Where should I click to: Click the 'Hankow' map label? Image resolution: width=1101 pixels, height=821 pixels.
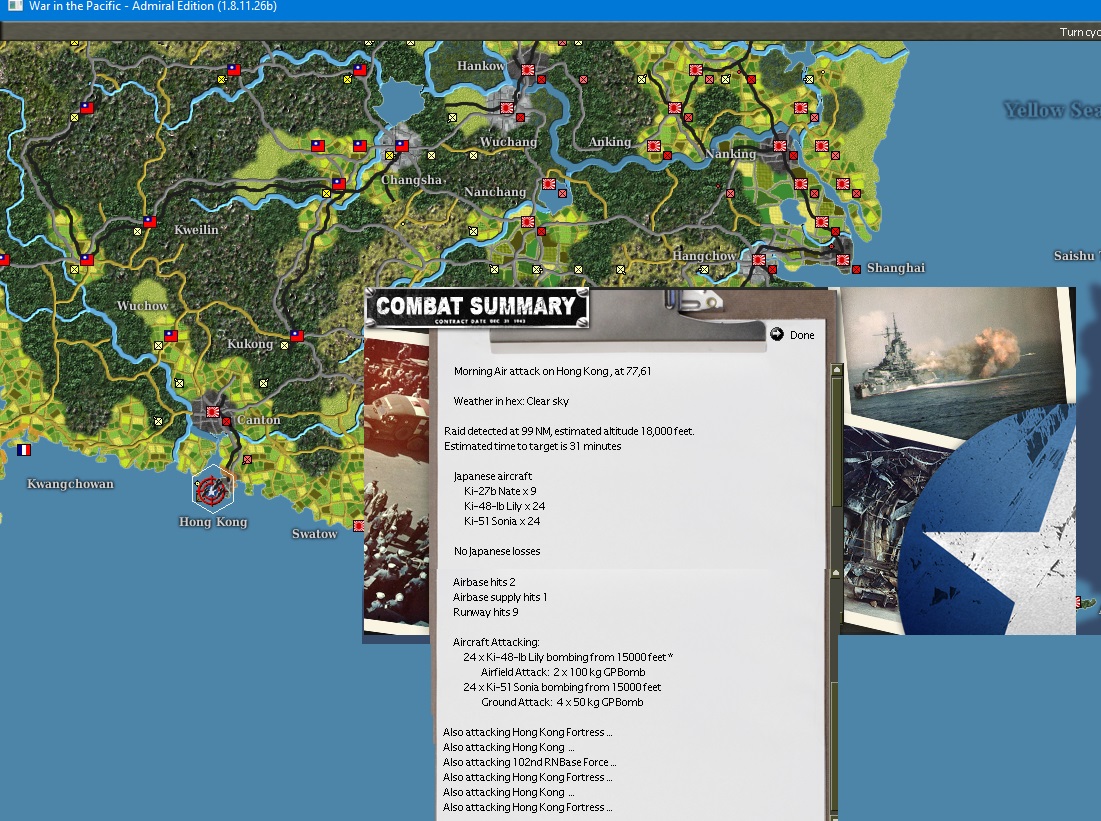[x=480, y=66]
